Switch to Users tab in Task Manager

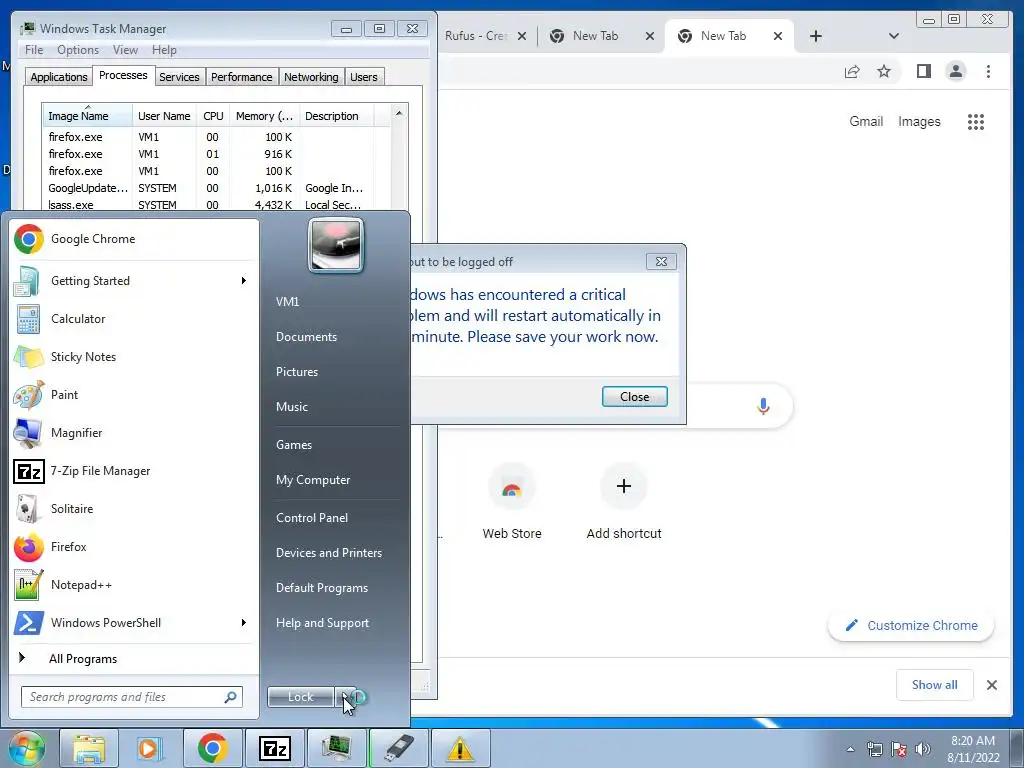(x=364, y=77)
